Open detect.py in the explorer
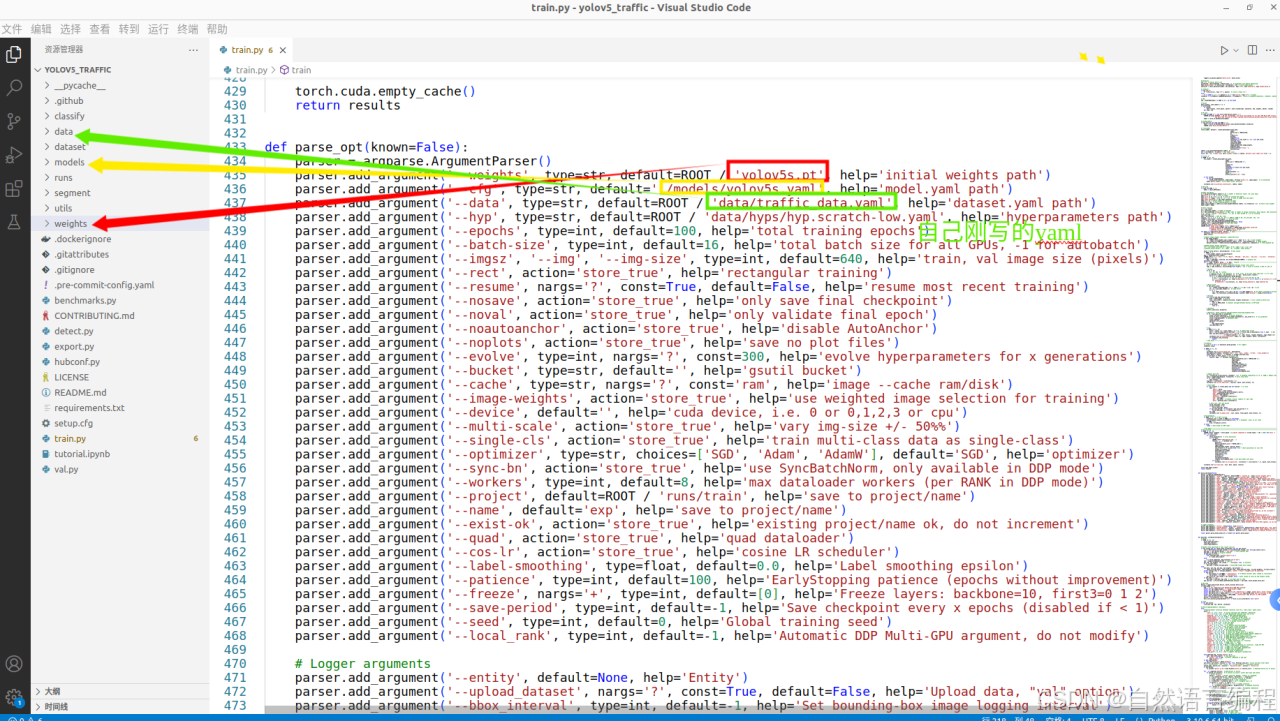The width and height of the screenshot is (1280, 721). pyautogui.click(x=120, y=331)
